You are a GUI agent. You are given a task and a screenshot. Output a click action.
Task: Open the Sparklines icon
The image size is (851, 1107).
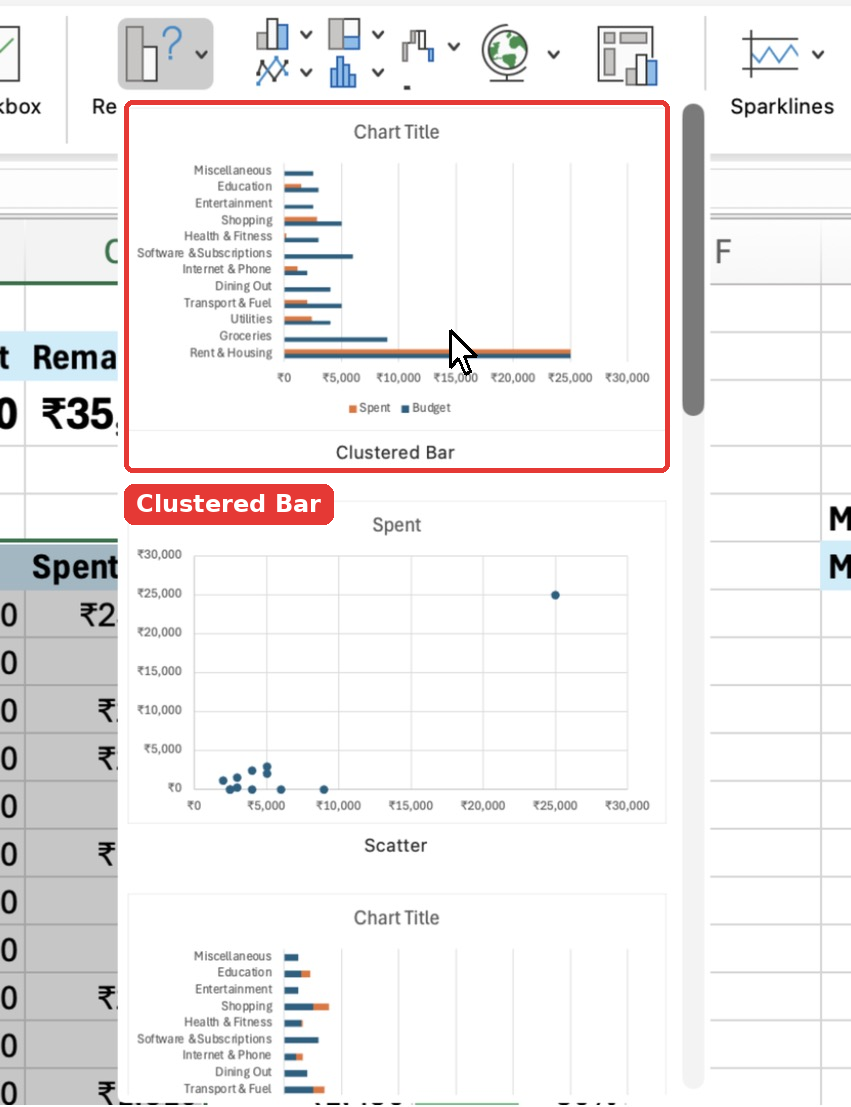point(771,54)
